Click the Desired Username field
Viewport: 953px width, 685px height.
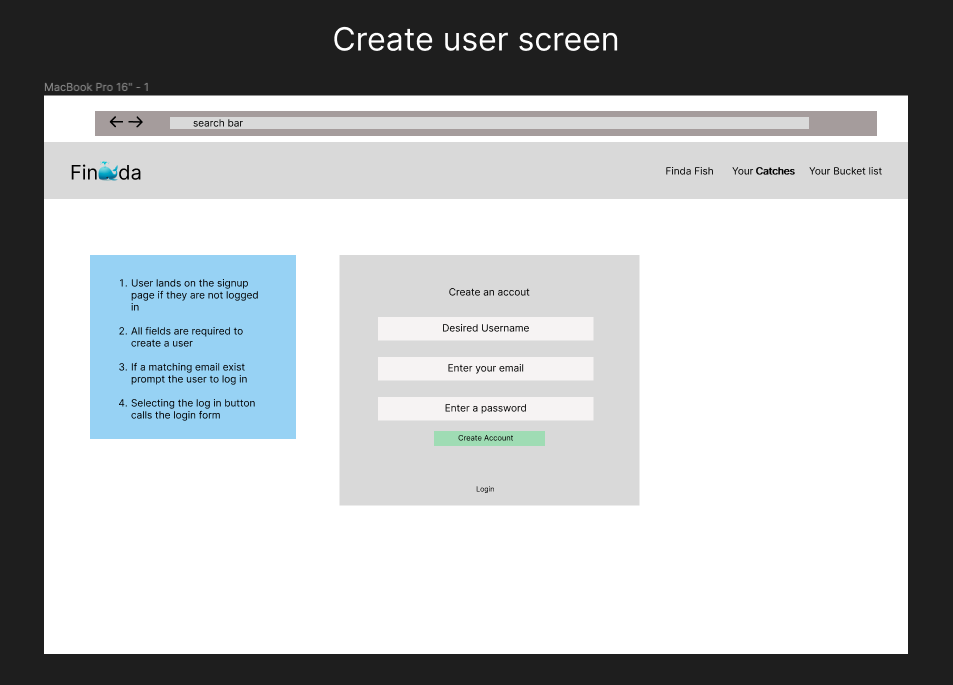[x=486, y=329]
